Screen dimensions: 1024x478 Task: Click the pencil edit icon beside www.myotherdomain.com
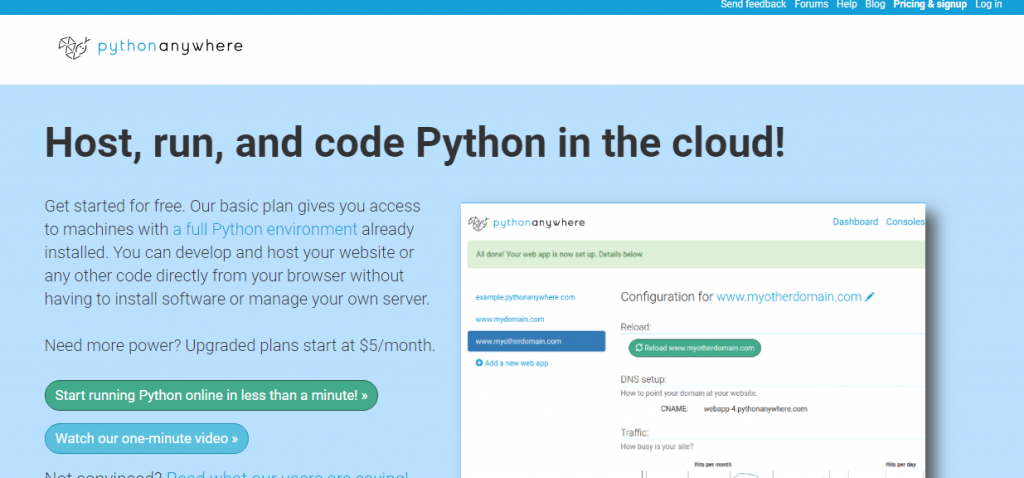[x=870, y=297]
